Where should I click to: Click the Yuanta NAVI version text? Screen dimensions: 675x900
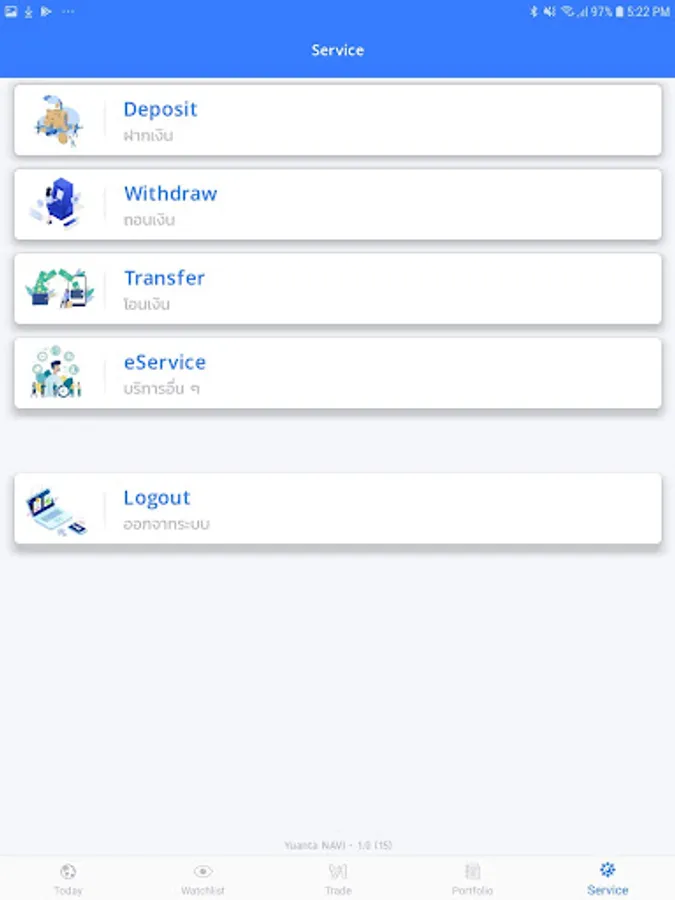point(338,845)
